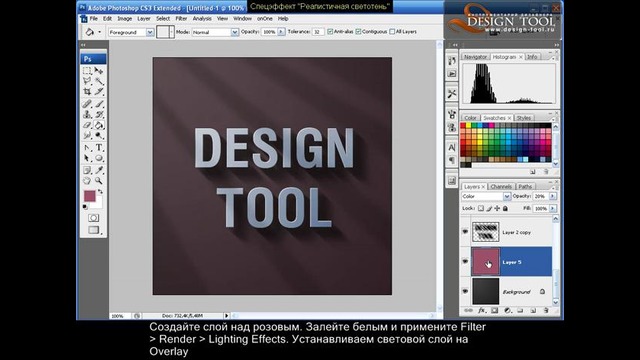The height and width of the screenshot is (360, 640).
Task: Create a new layer button
Action: coord(533,311)
